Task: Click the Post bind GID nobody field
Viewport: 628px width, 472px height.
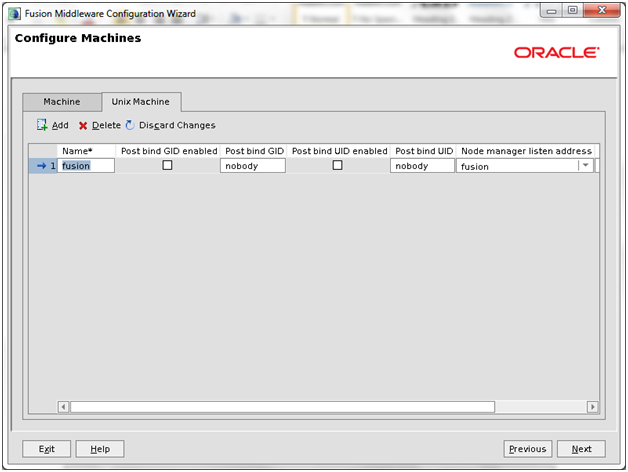Action: pyautogui.click(x=253, y=166)
